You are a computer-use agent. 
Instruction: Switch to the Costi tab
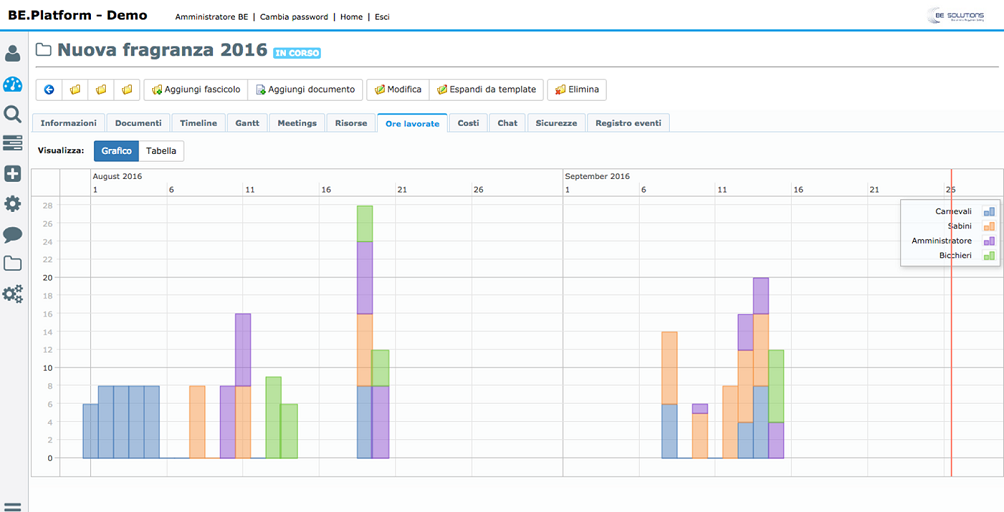[468, 123]
